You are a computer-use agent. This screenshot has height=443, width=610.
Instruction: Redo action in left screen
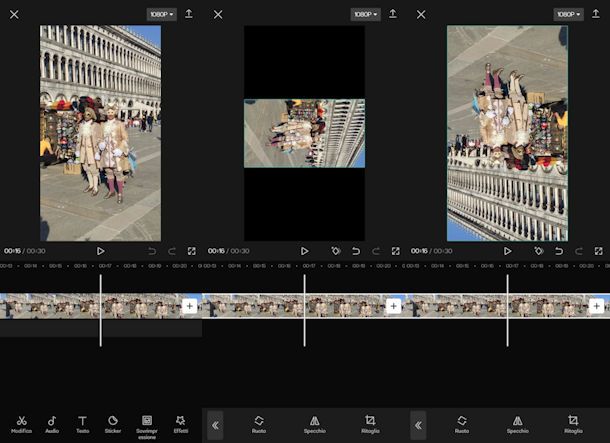click(172, 251)
